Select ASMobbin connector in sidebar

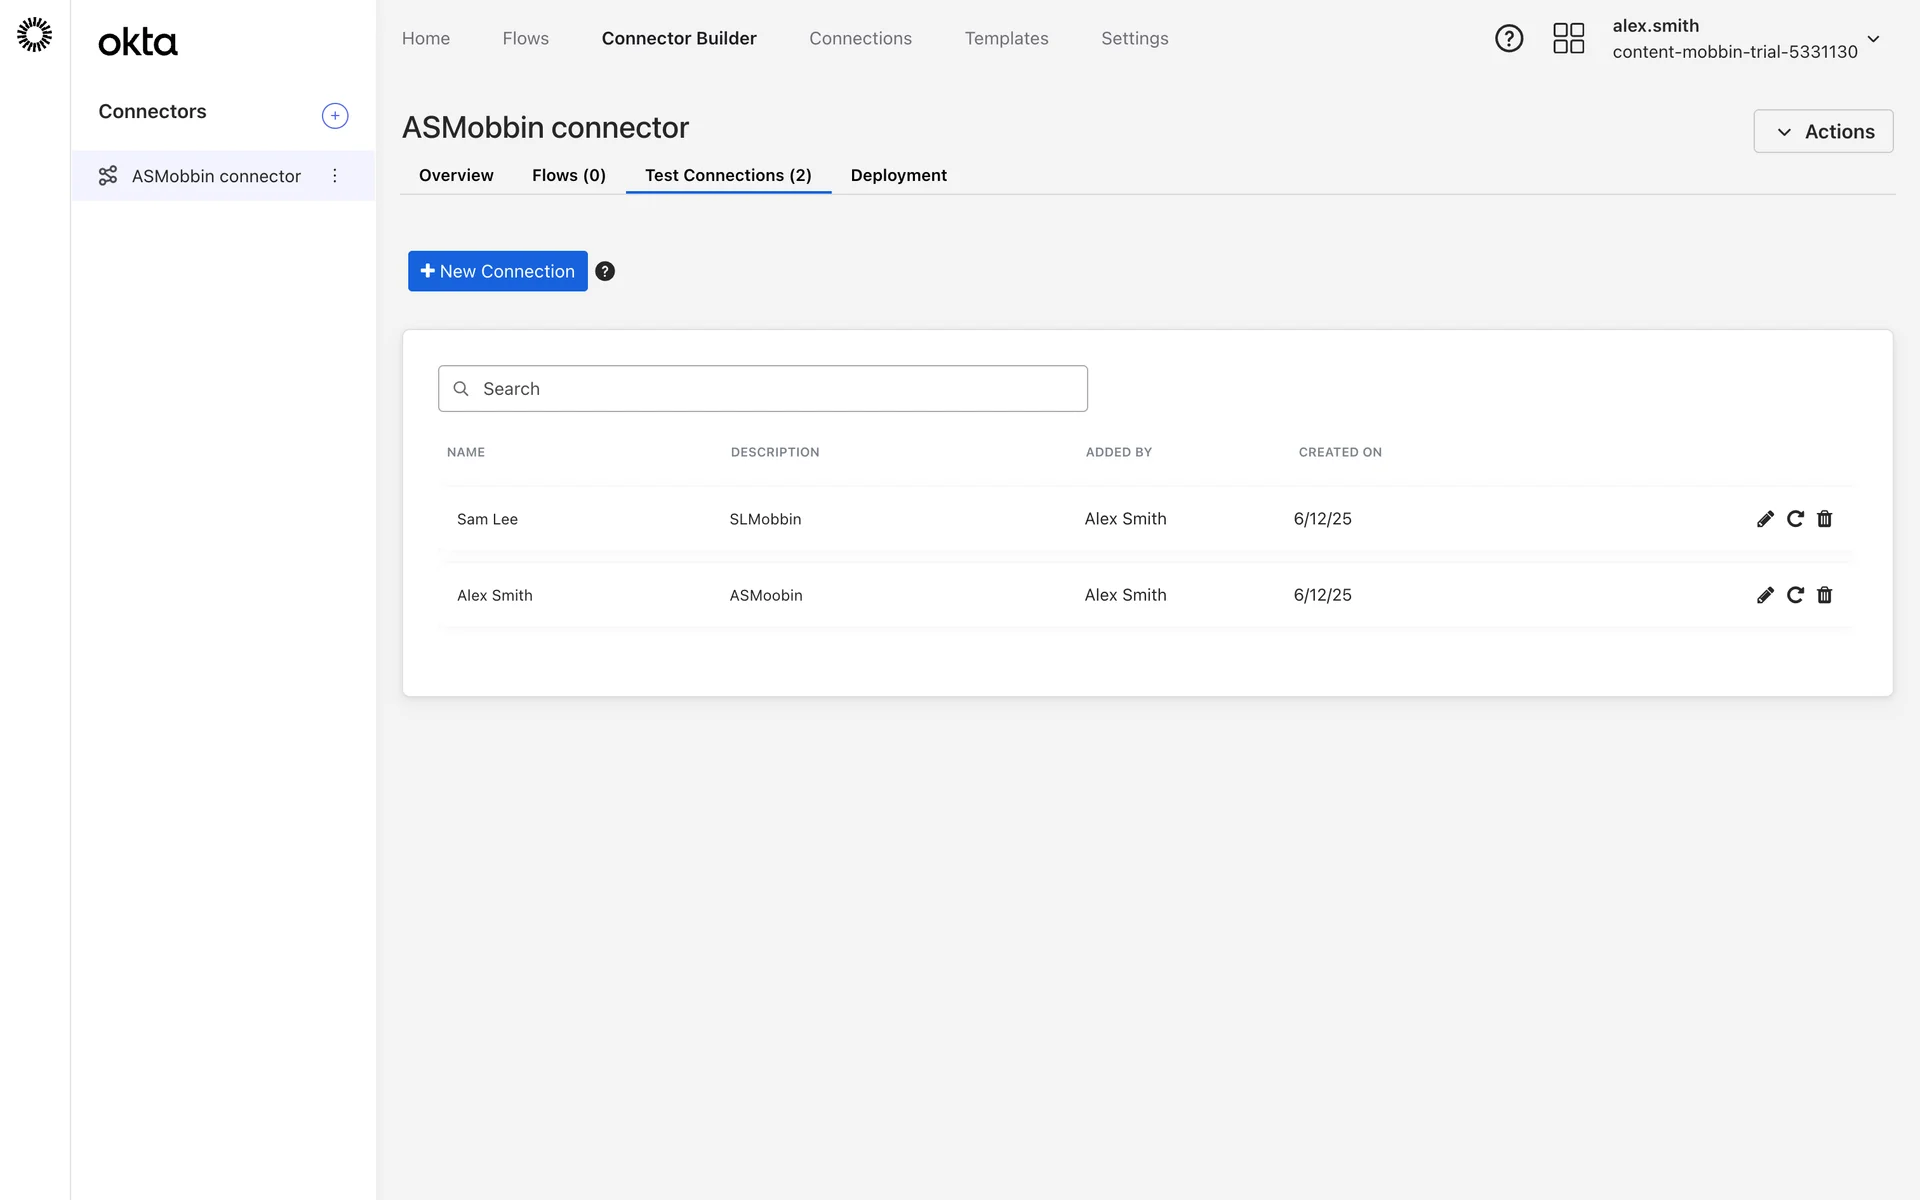pyautogui.click(x=216, y=176)
